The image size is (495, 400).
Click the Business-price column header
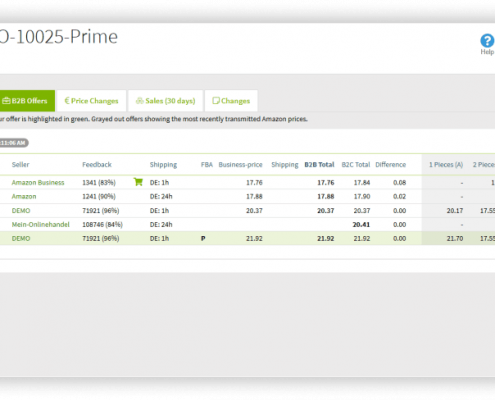pos(240,165)
